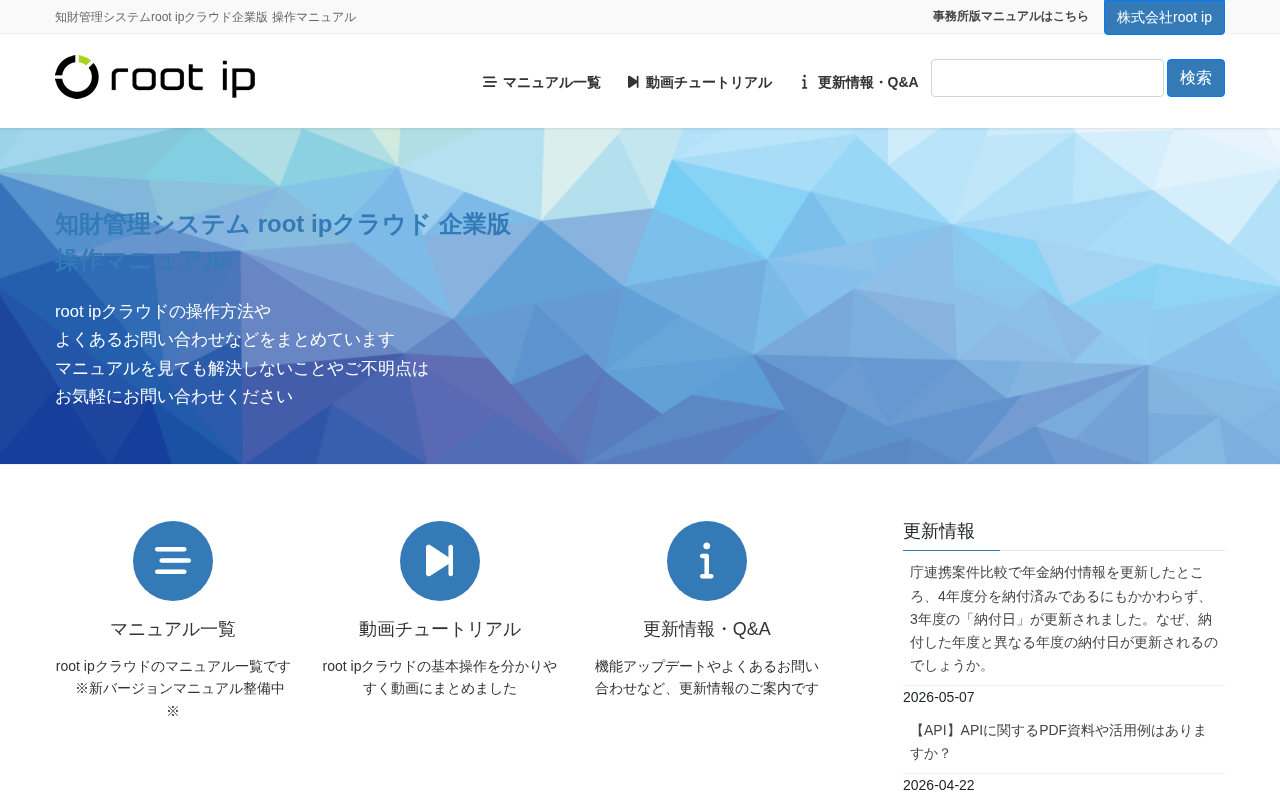Image resolution: width=1280 pixels, height=800 pixels.
Task: Click the root ip logo
Action: tap(155, 77)
